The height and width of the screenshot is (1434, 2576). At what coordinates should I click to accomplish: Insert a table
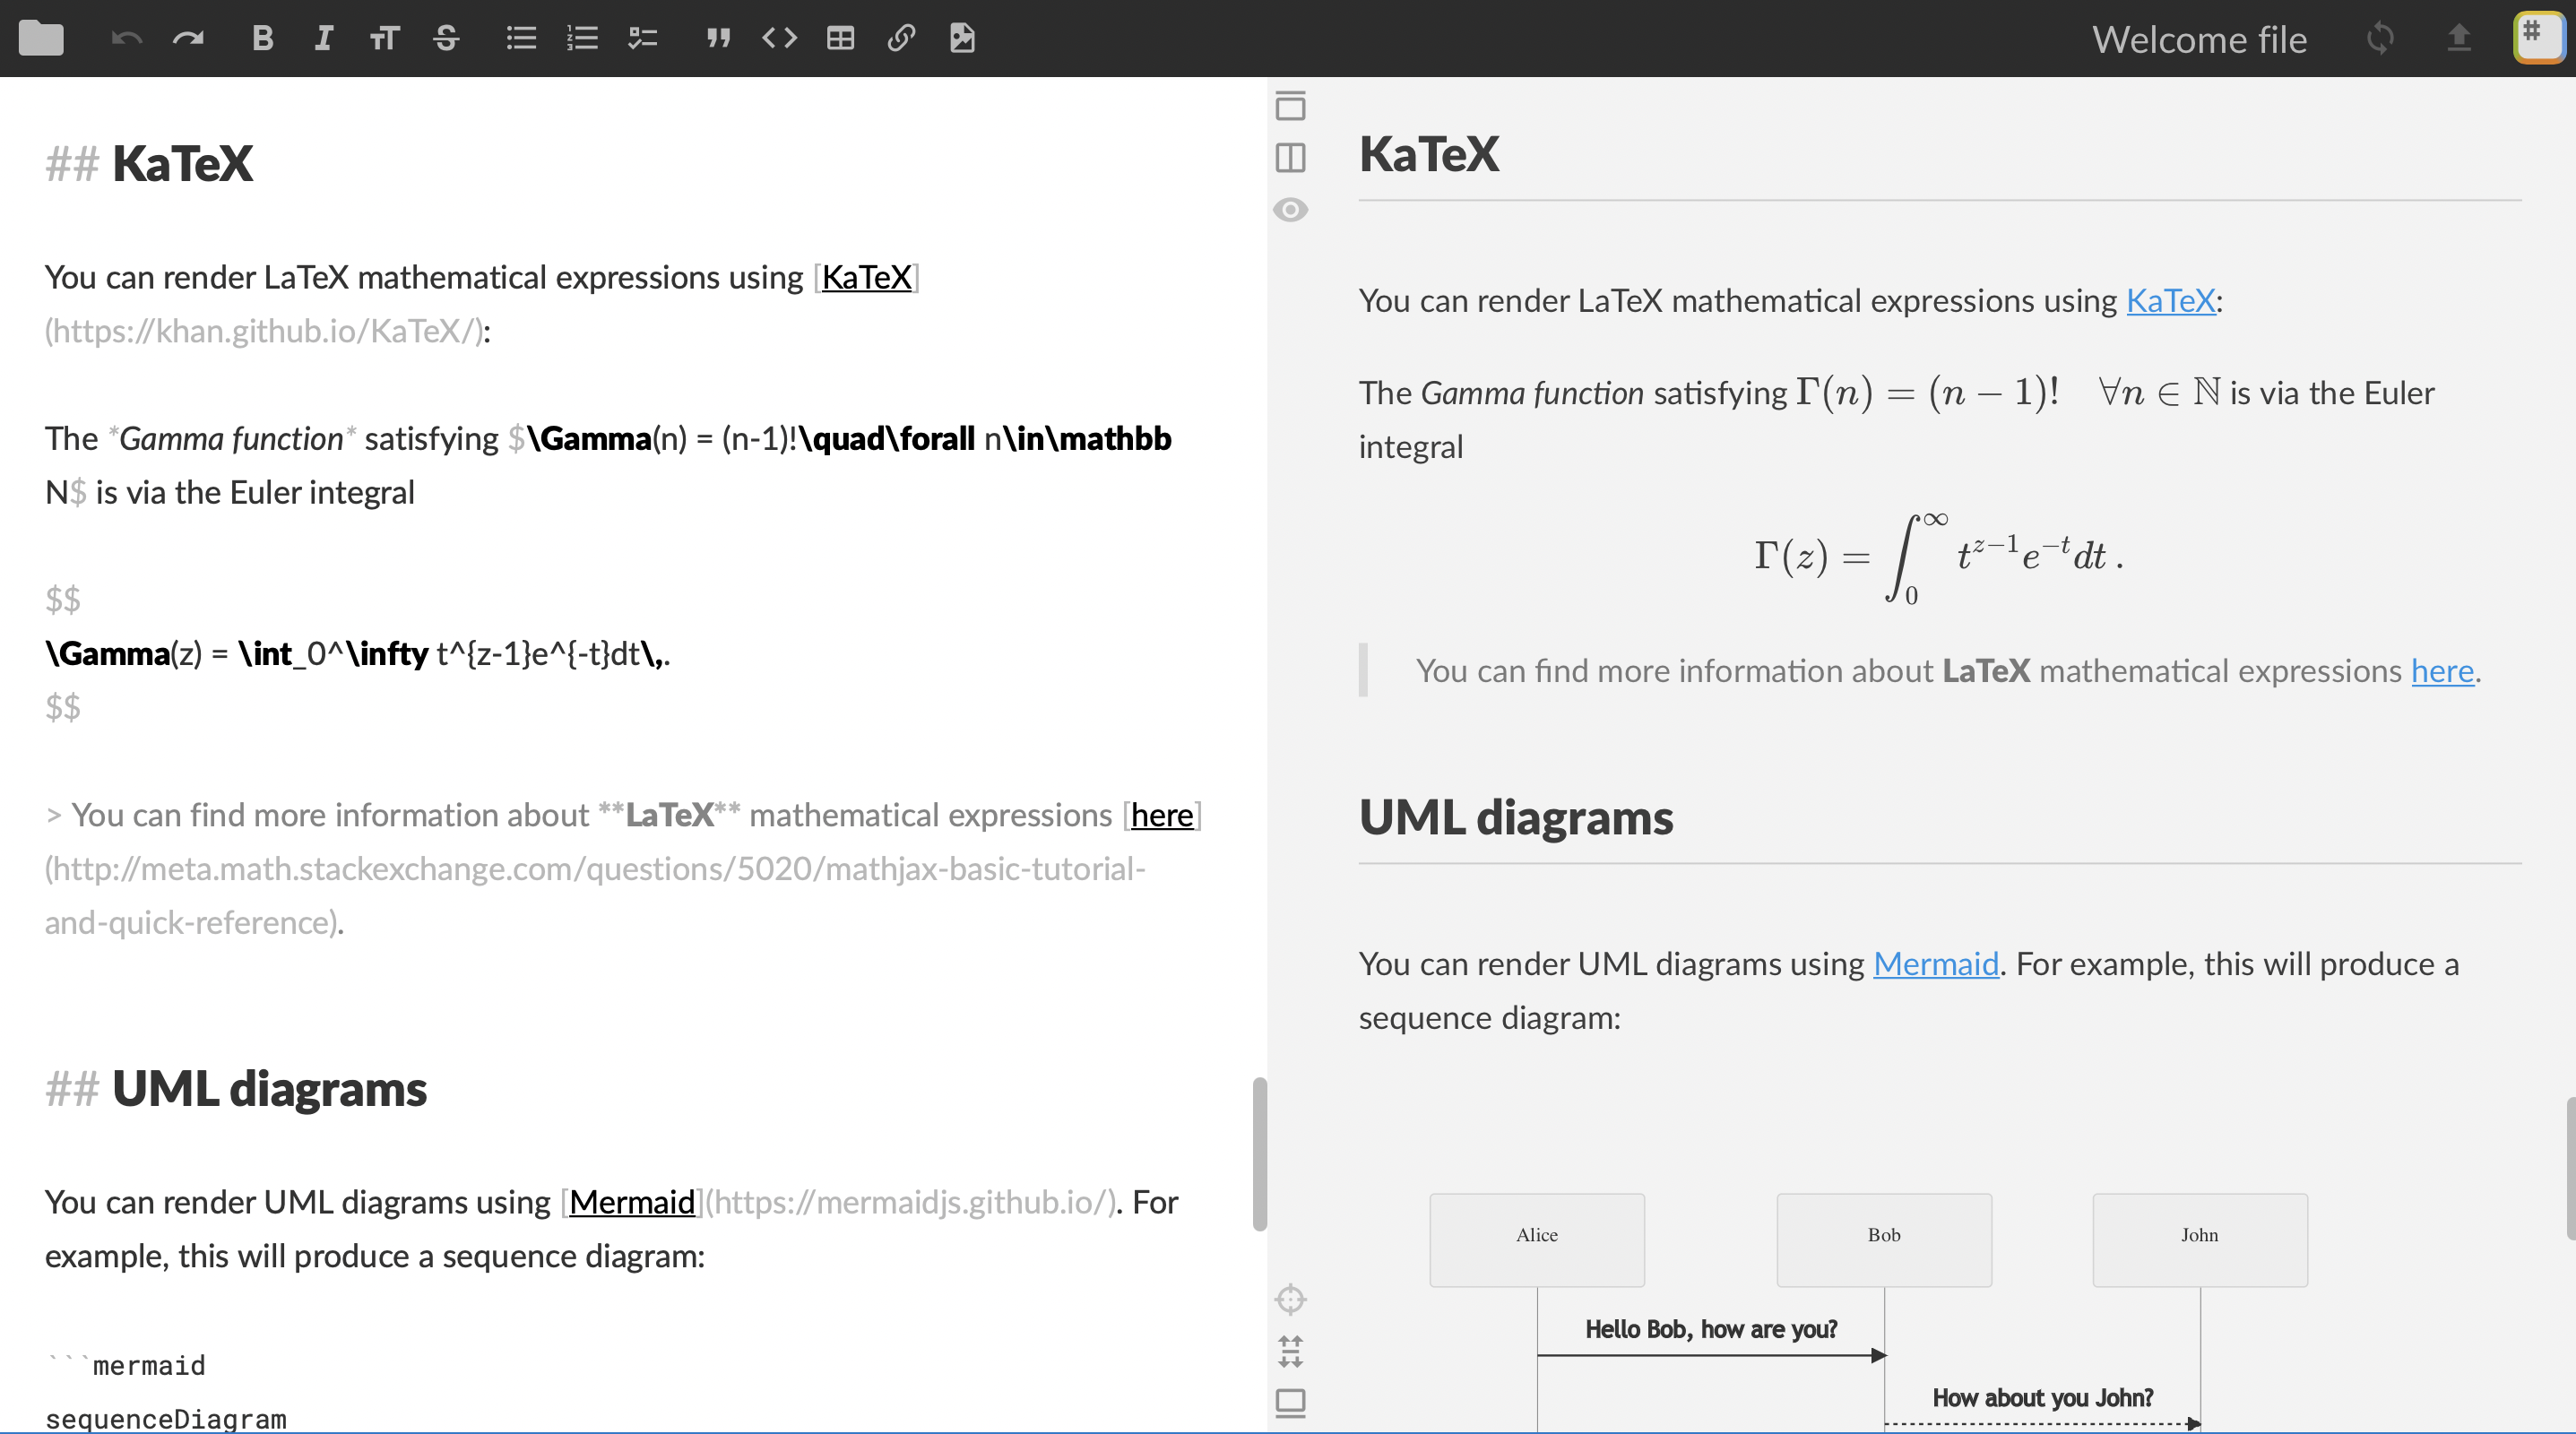click(x=840, y=38)
